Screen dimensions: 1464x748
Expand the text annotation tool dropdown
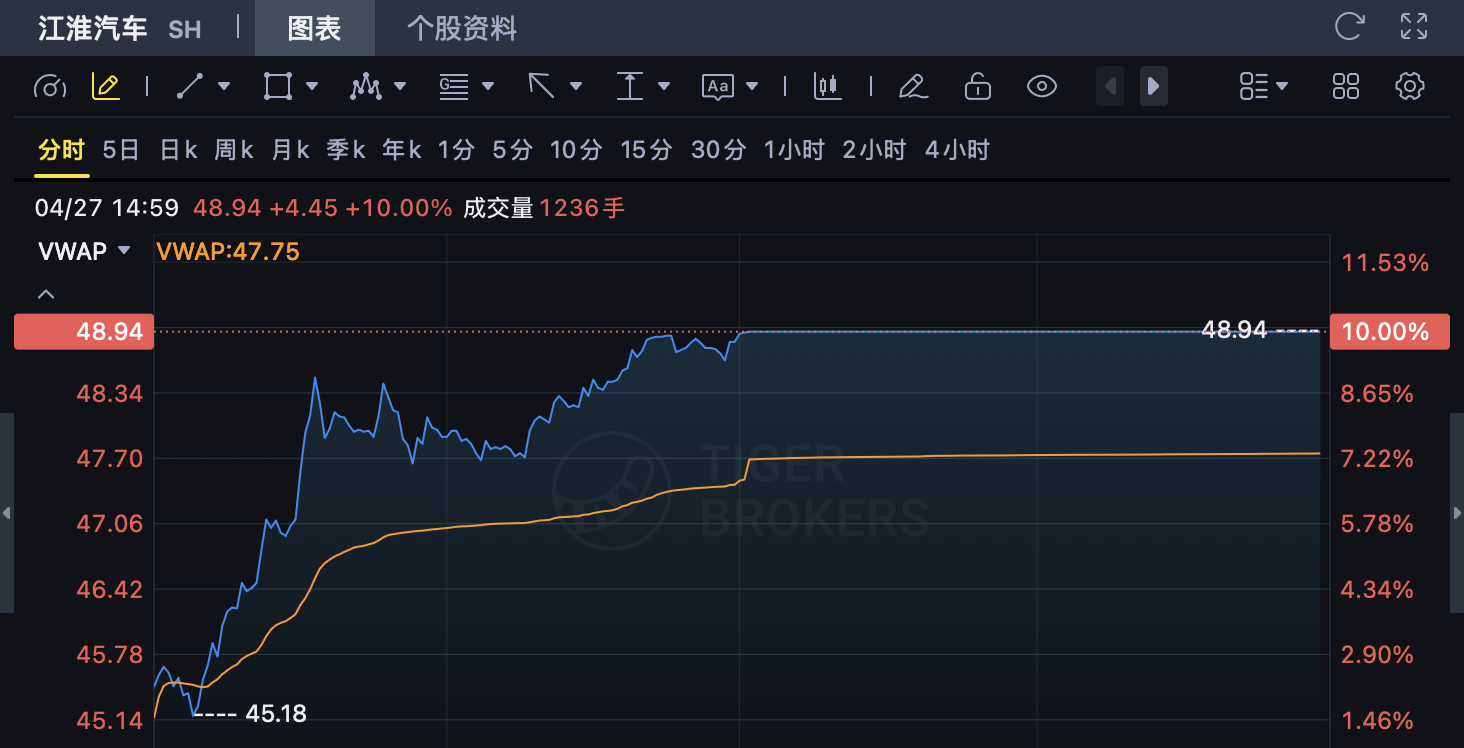[752, 87]
